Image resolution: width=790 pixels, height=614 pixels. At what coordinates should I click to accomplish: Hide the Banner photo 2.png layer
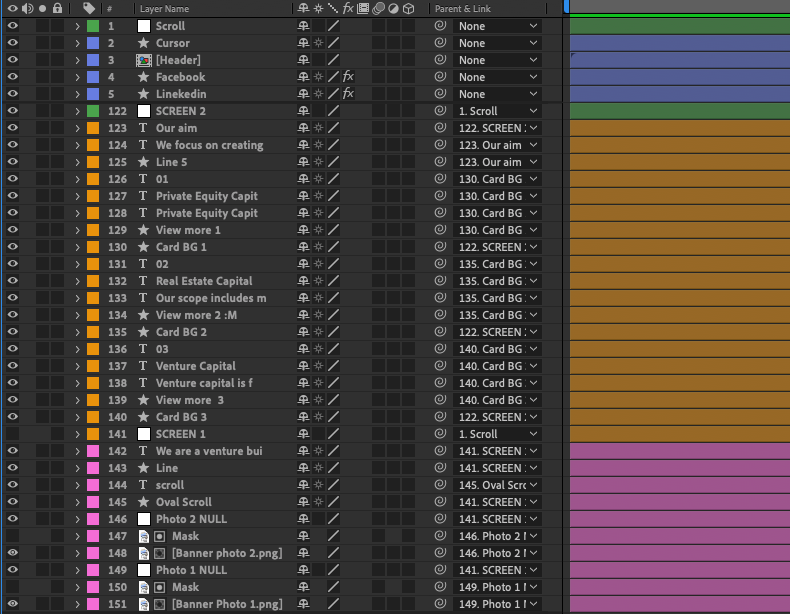[12, 553]
